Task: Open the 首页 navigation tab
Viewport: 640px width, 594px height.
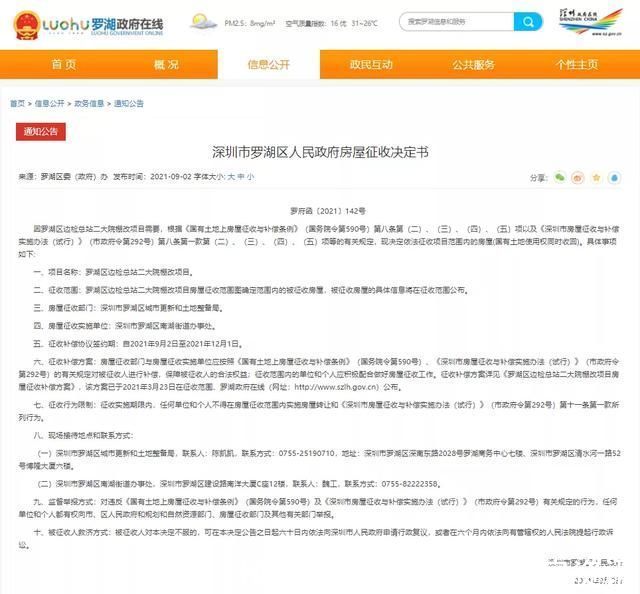Action: click(64, 65)
